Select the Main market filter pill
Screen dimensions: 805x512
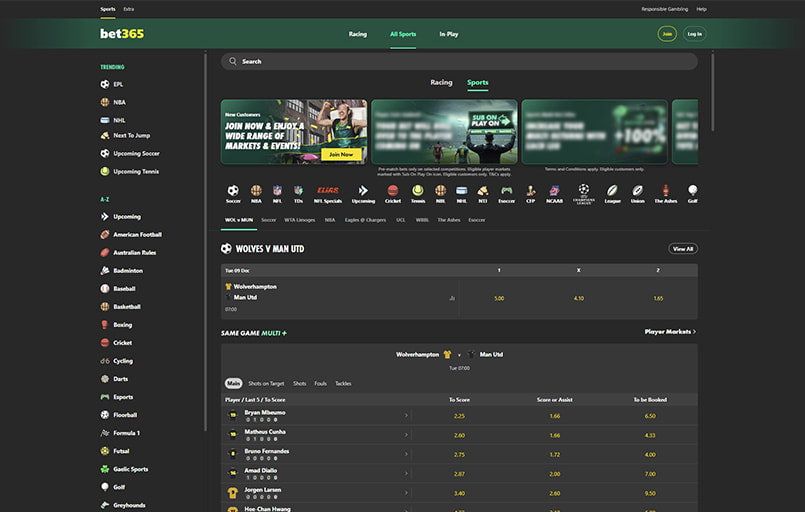tap(233, 383)
